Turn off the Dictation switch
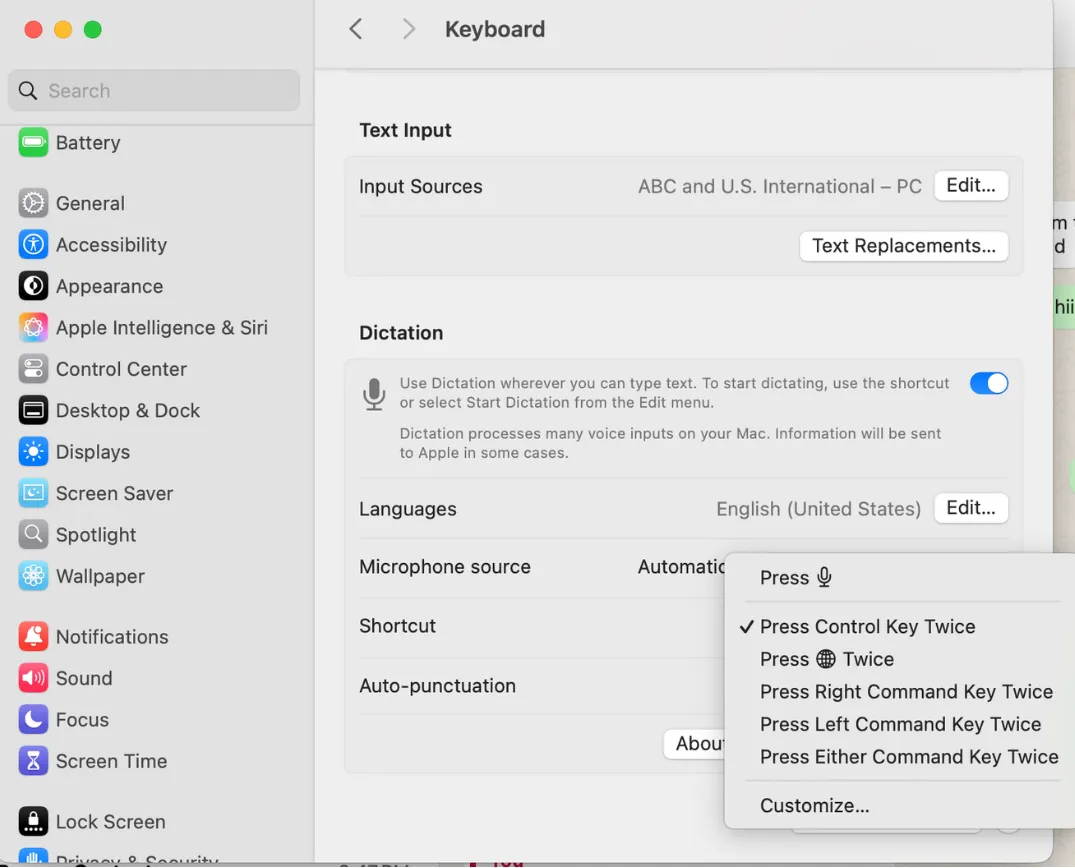This screenshot has height=868, width=1075. [x=989, y=383]
